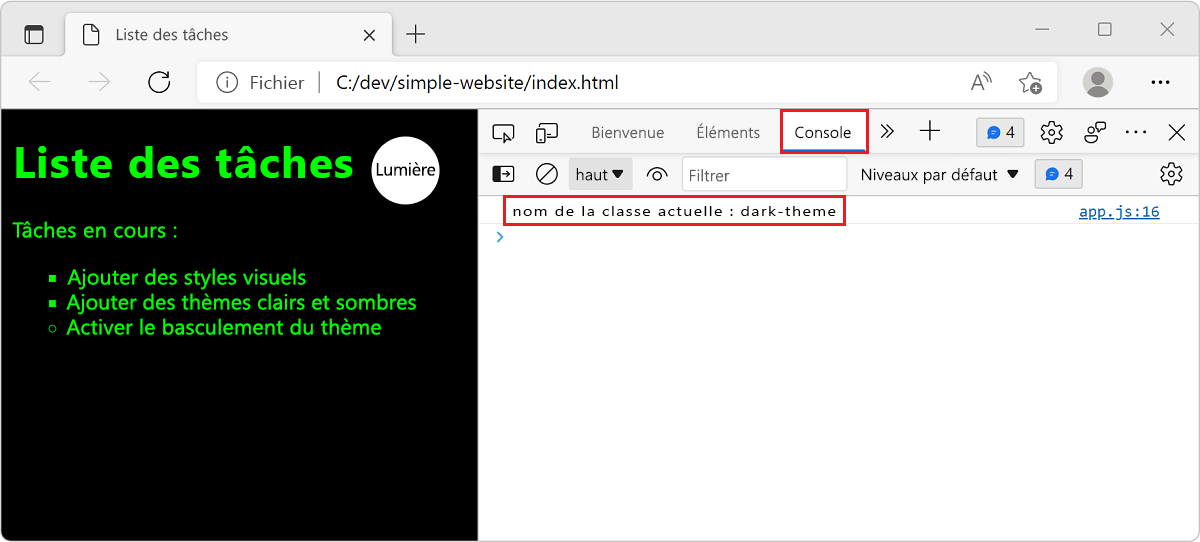Click task Ajouter des styles visuels
This screenshot has width=1200, height=542.
pos(186,277)
